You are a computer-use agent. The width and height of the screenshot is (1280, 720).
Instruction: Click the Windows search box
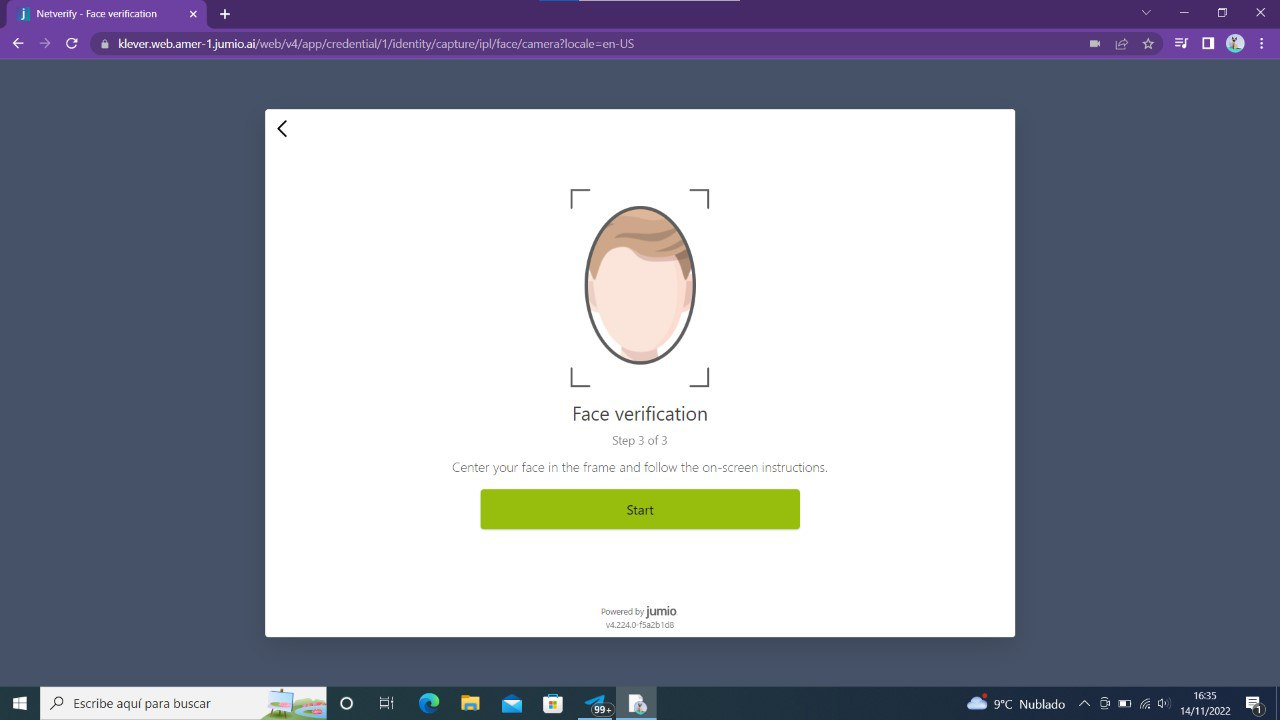click(183, 703)
